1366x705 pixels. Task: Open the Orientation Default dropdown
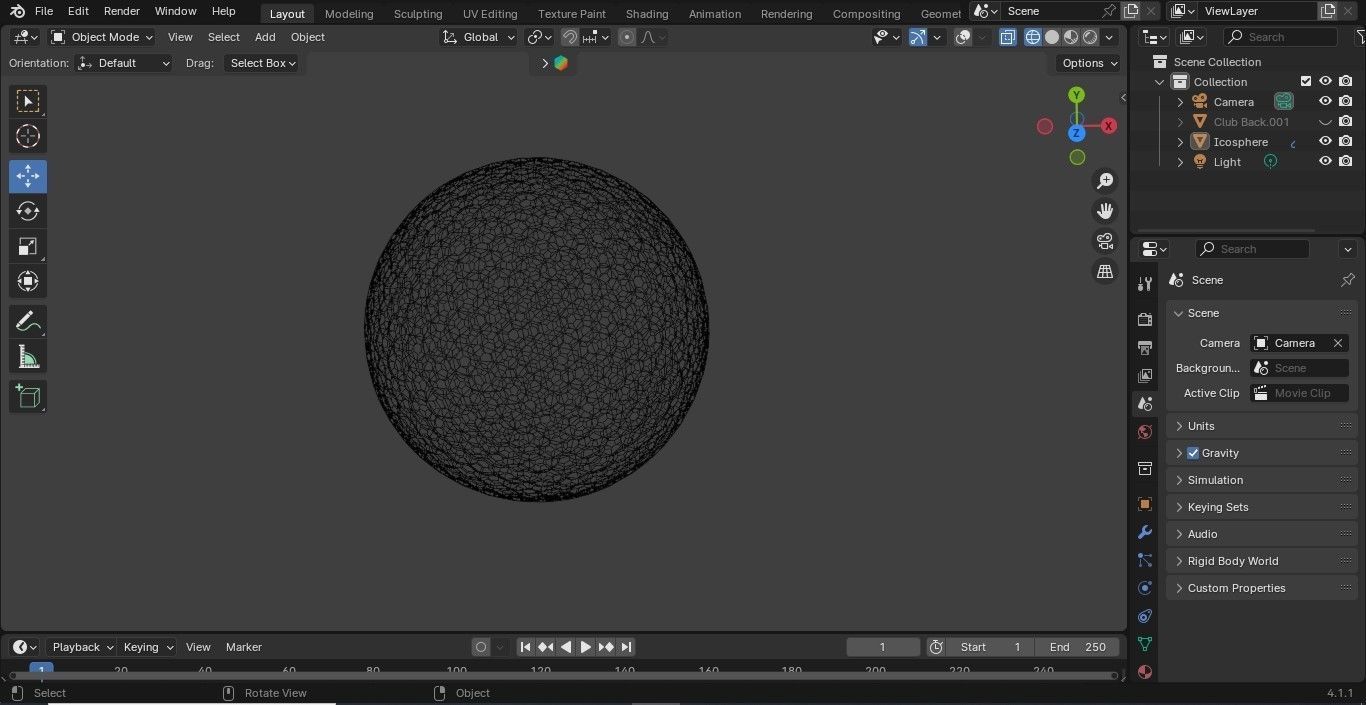[x=124, y=63]
